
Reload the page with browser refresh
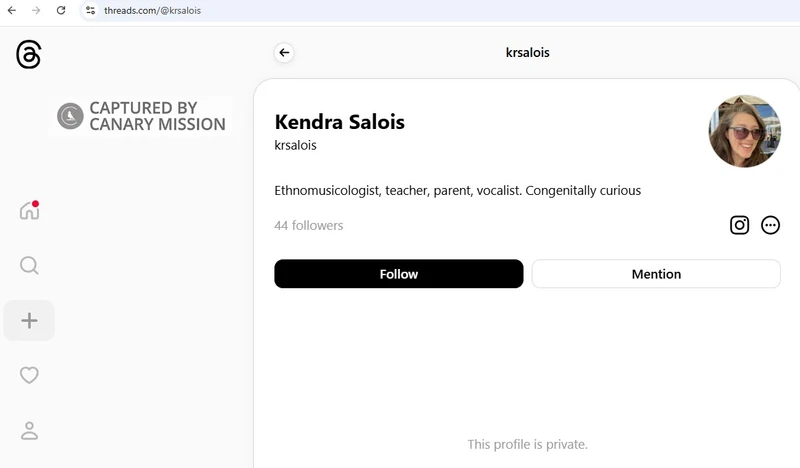[61, 10]
